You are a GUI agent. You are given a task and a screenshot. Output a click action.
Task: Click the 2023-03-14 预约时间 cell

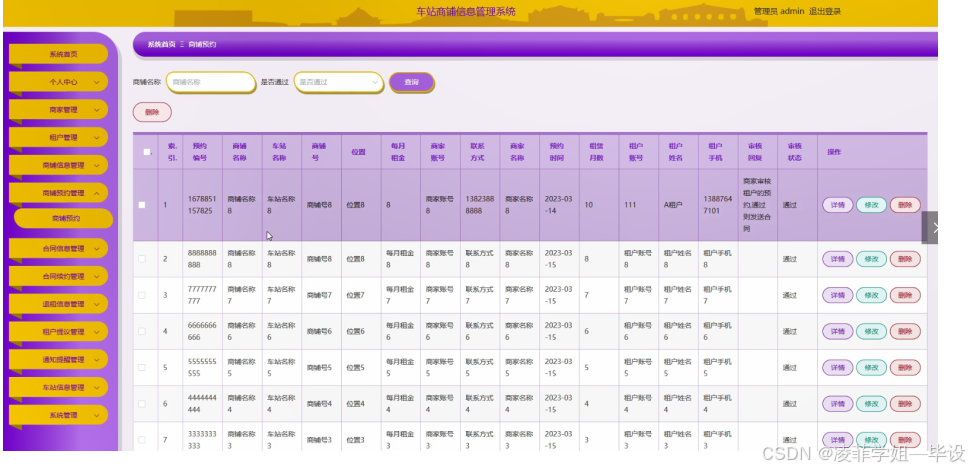pyautogui.click(x=559, y=205)
